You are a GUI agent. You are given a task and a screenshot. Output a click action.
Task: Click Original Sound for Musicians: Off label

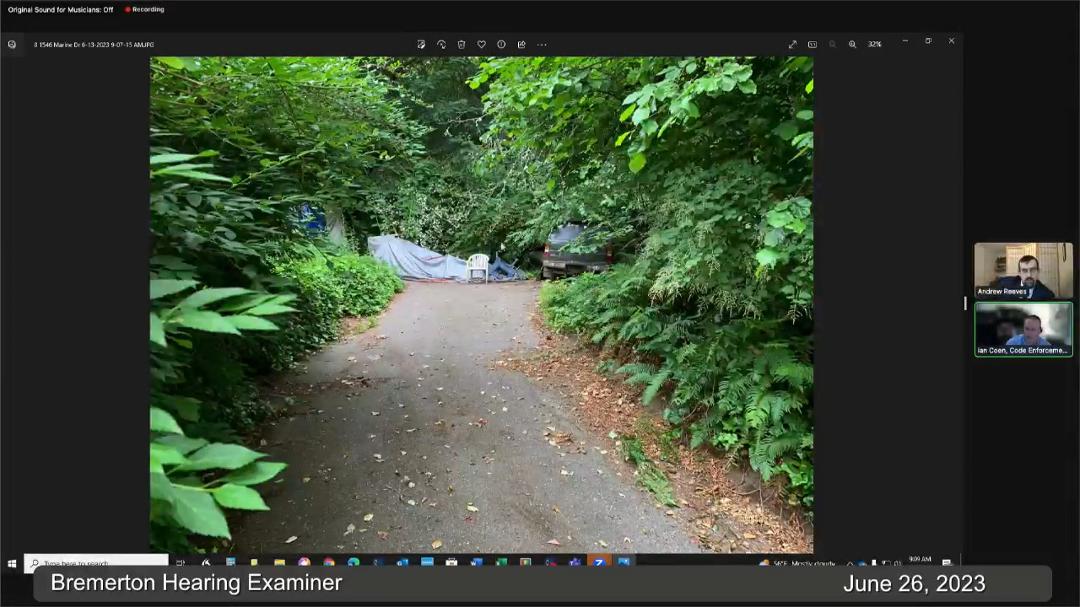click(61, 10)
